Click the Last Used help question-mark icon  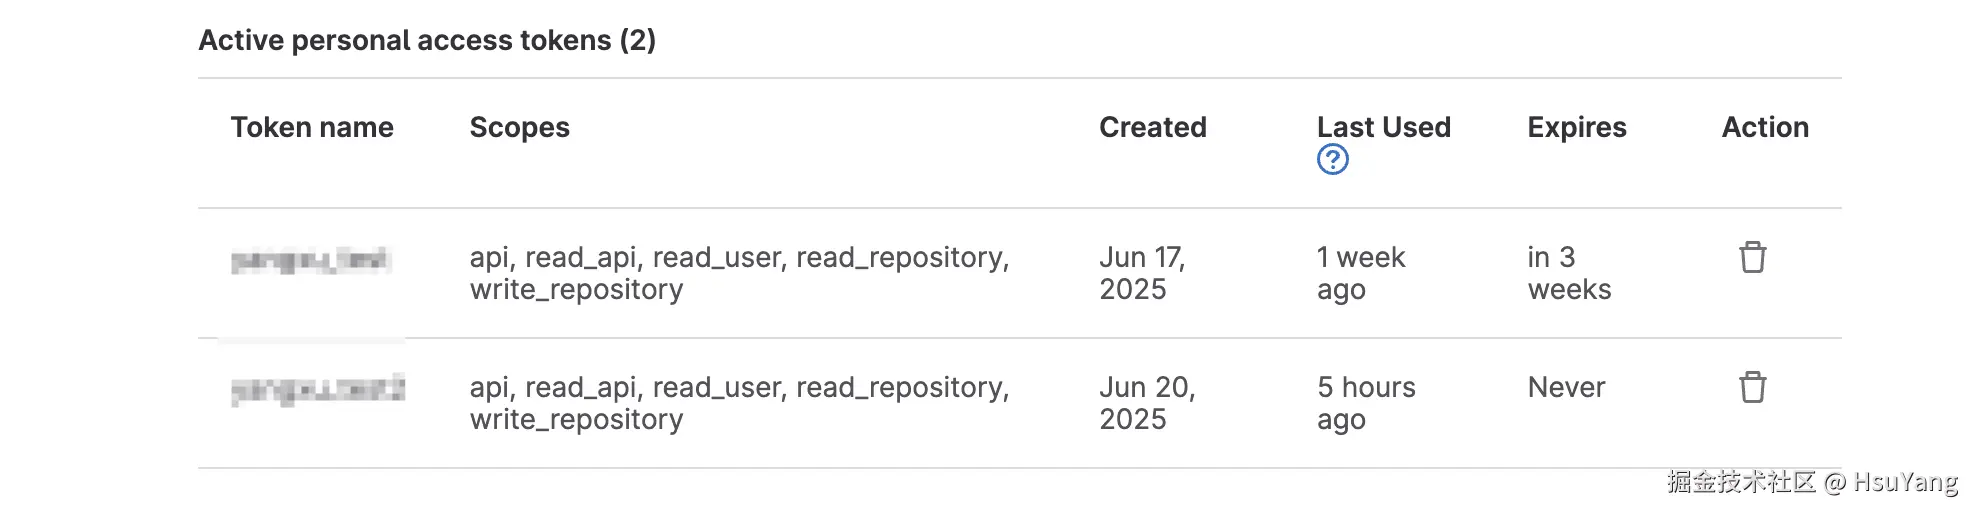1332,159
